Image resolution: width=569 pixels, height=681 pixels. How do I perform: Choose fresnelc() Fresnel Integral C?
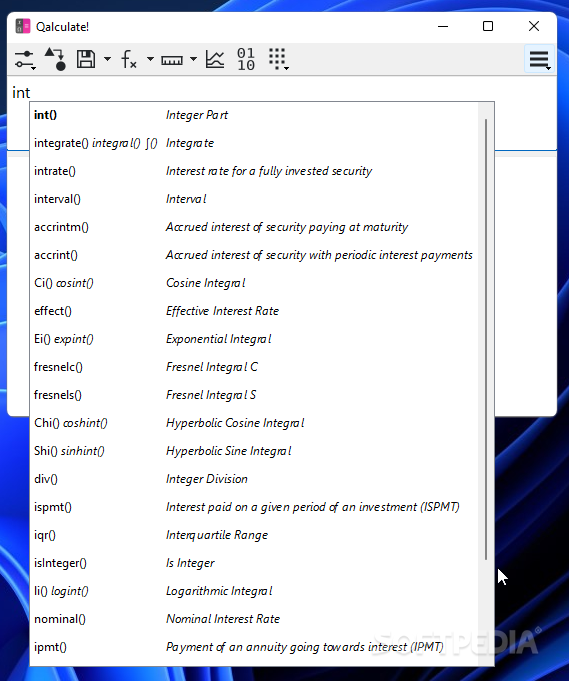[256, 367]
